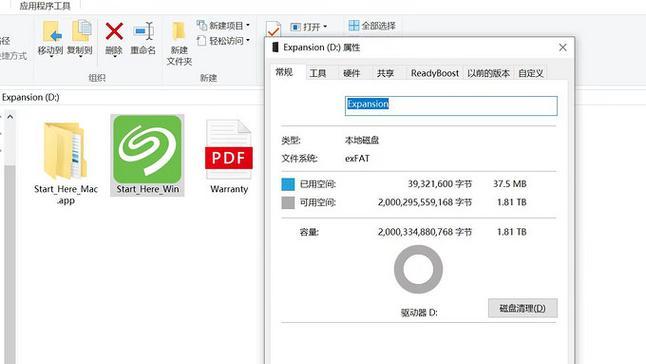This screenshot has width=646, height=364.
Task: Click the disk usage donut chart
Action: 418,269
